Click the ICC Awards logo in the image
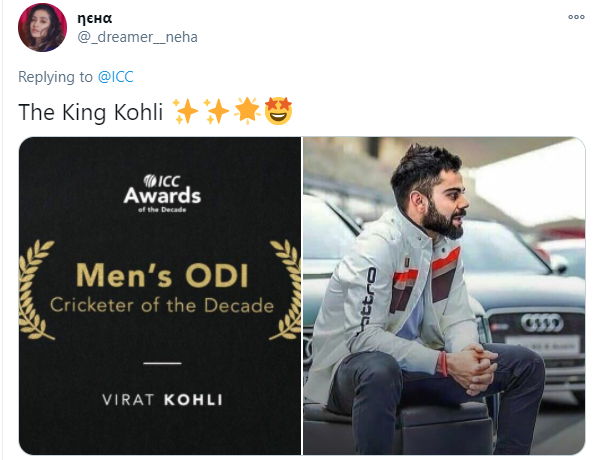This screenshot has width=597, height=460. pos(162,193)
